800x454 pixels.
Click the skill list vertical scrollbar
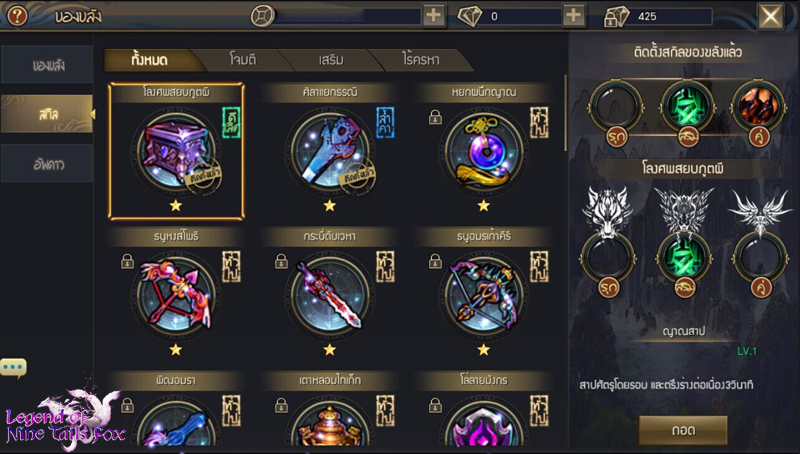click(565, 113)
